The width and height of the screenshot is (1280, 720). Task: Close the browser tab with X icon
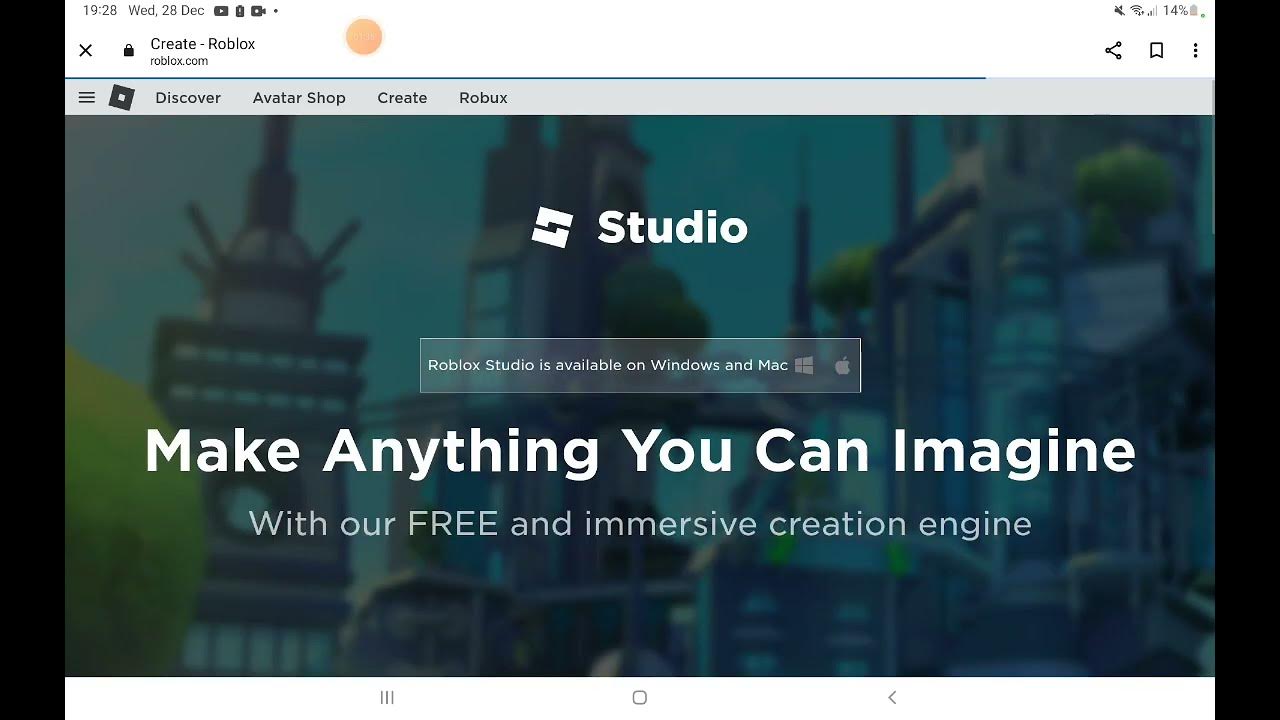[x=86, y=50]
